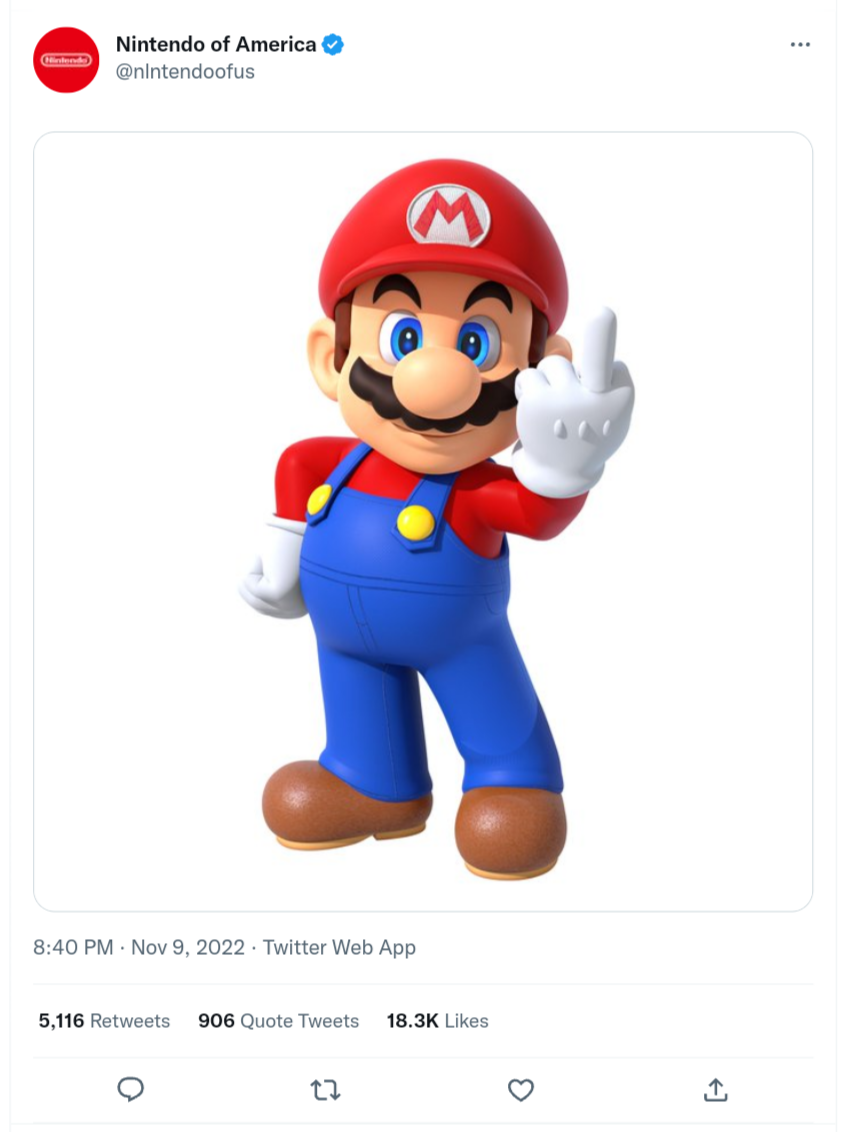847x1132 pixels.
Task: Click the Nov 9, 2022 date
Action: coord(188,947)
